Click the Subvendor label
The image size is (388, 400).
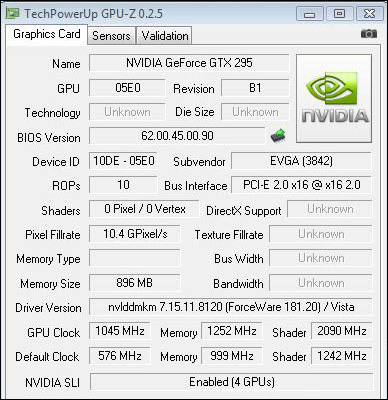click(x=199, y=162)
